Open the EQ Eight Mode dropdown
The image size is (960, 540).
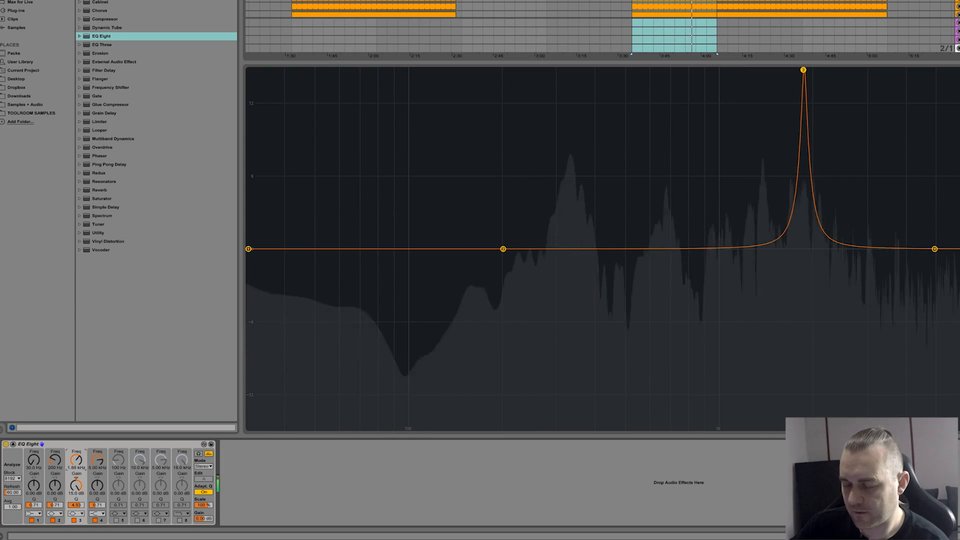pos(203,467)
